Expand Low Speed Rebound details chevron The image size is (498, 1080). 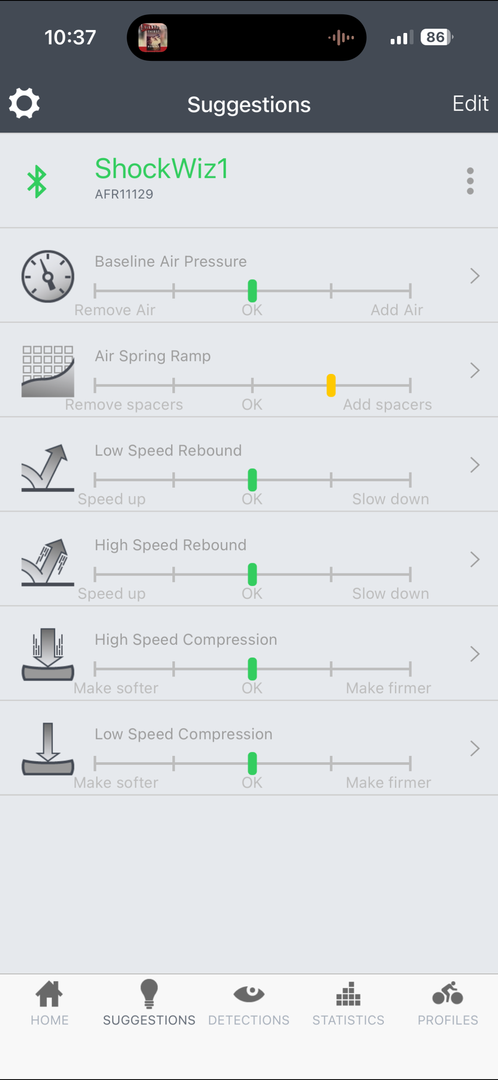tap(475, 466)
